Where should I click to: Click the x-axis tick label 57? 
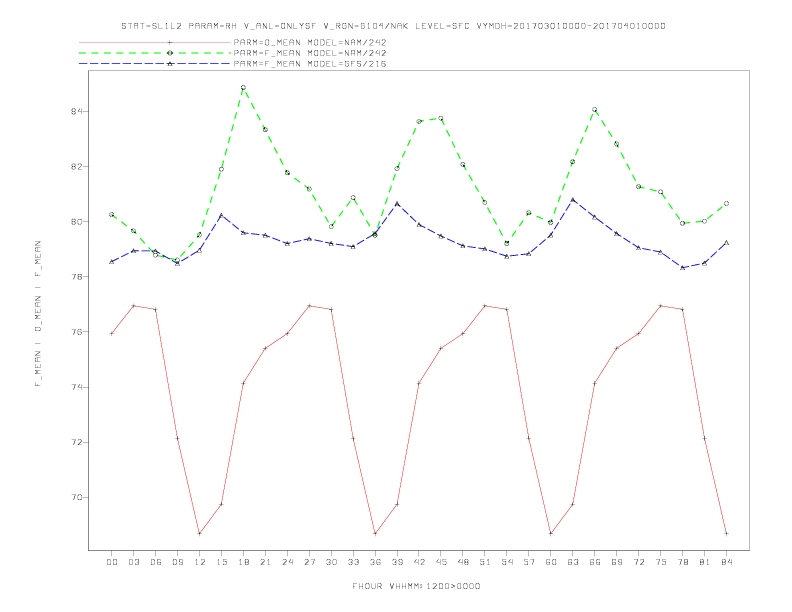(529, 562)
